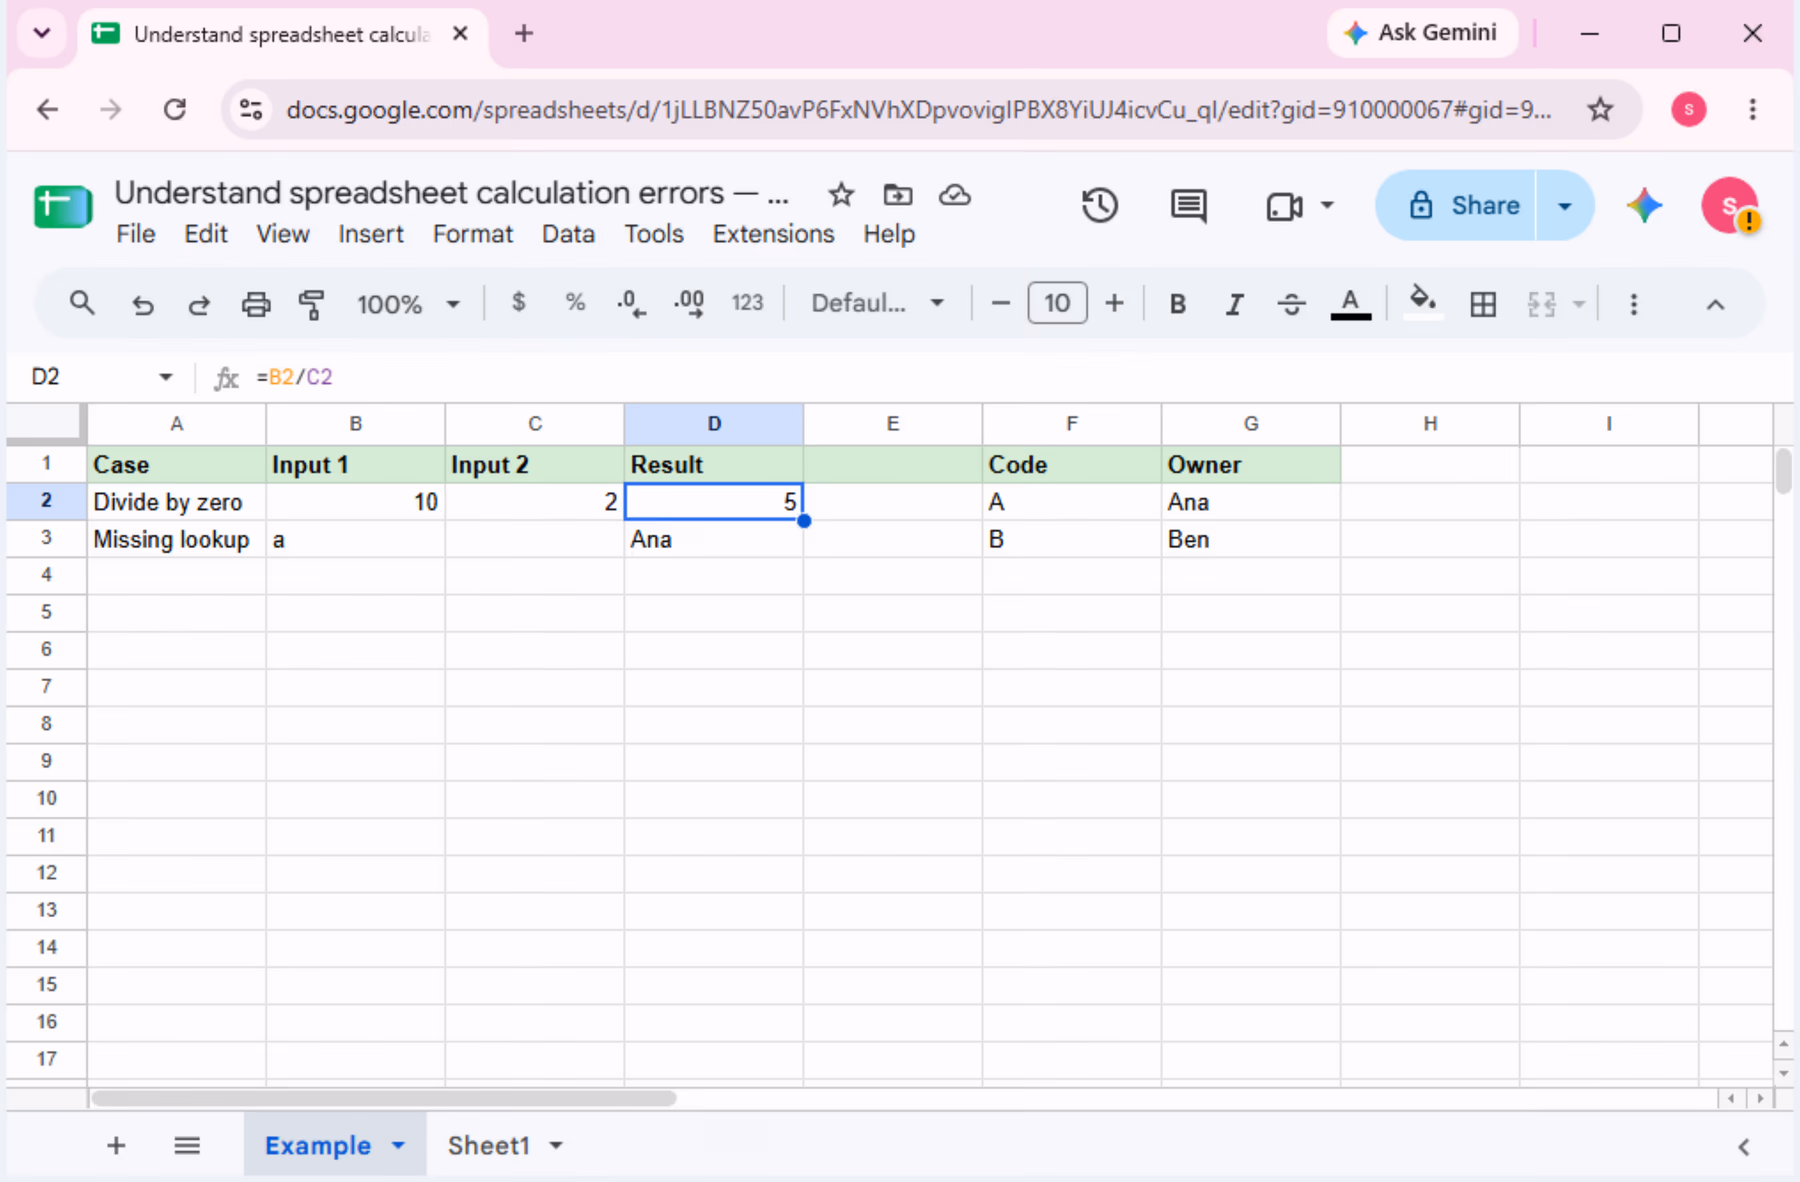The height and width of the screenshot is (1182, 1800).
Task: Click the Share button
Action: pos(1456,206)
